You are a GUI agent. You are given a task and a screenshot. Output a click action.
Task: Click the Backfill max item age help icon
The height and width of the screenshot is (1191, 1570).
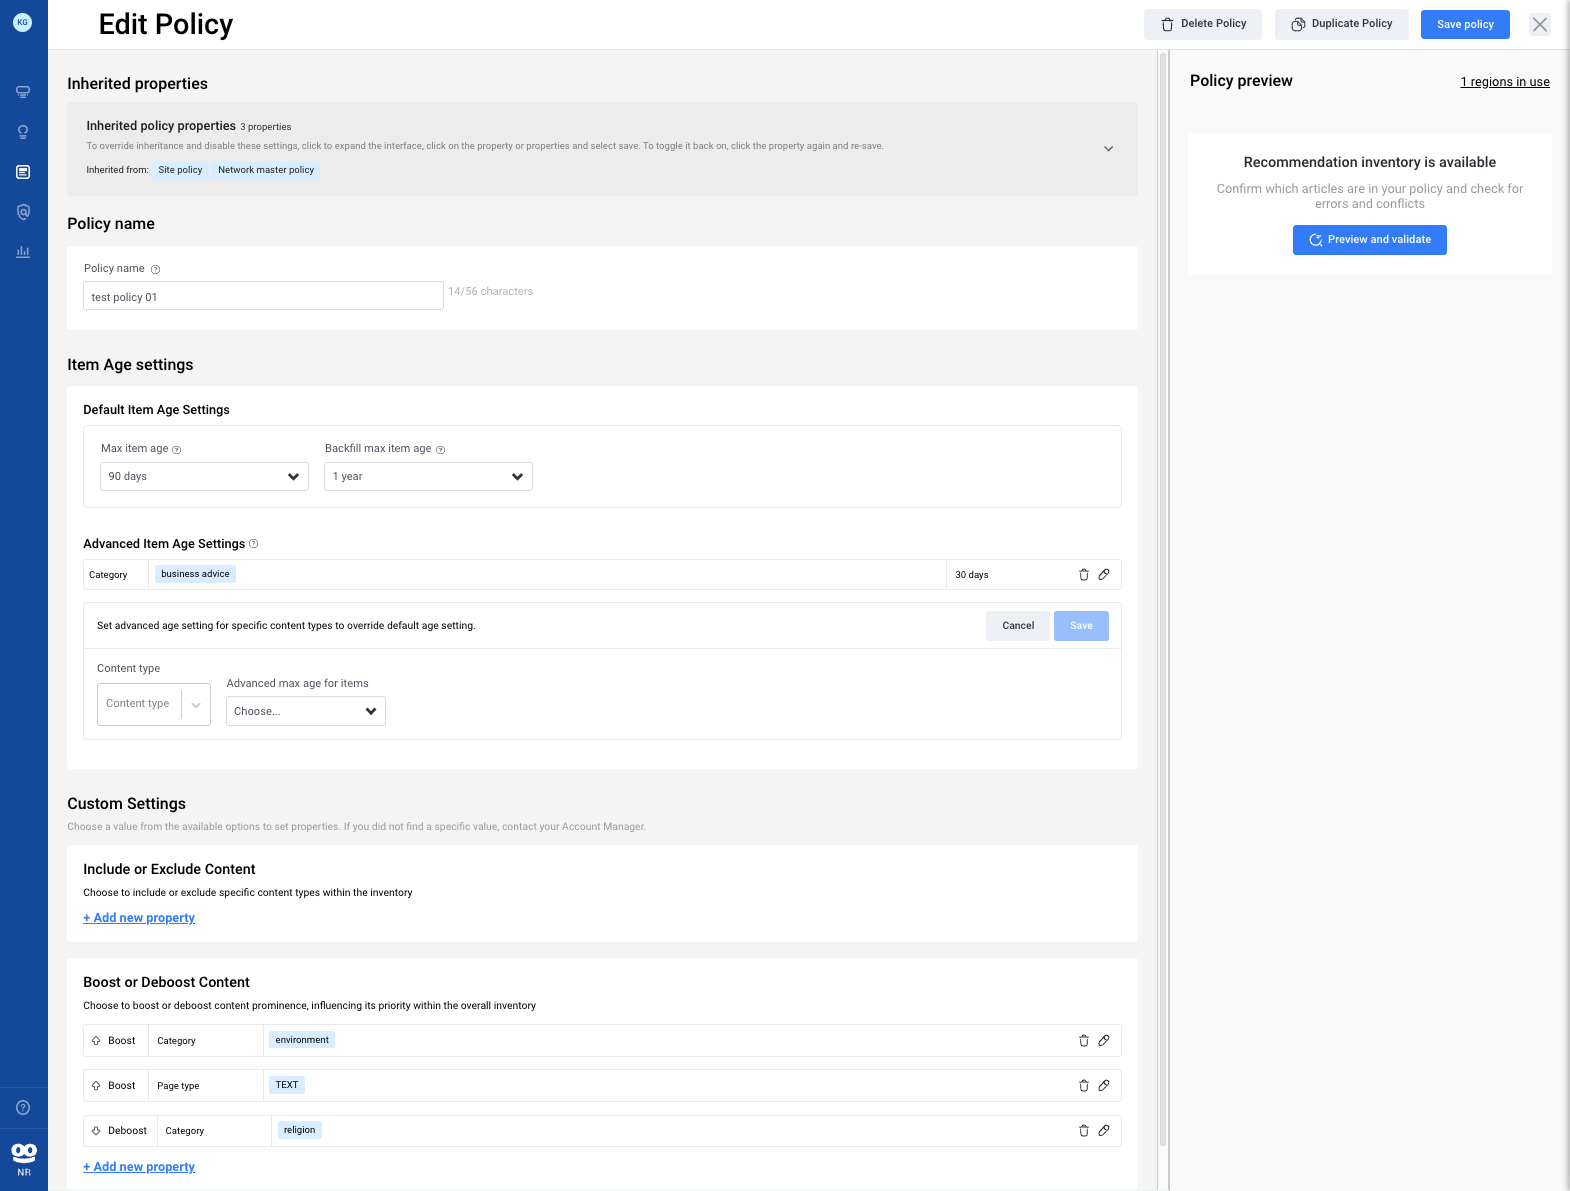pos(440,450)
